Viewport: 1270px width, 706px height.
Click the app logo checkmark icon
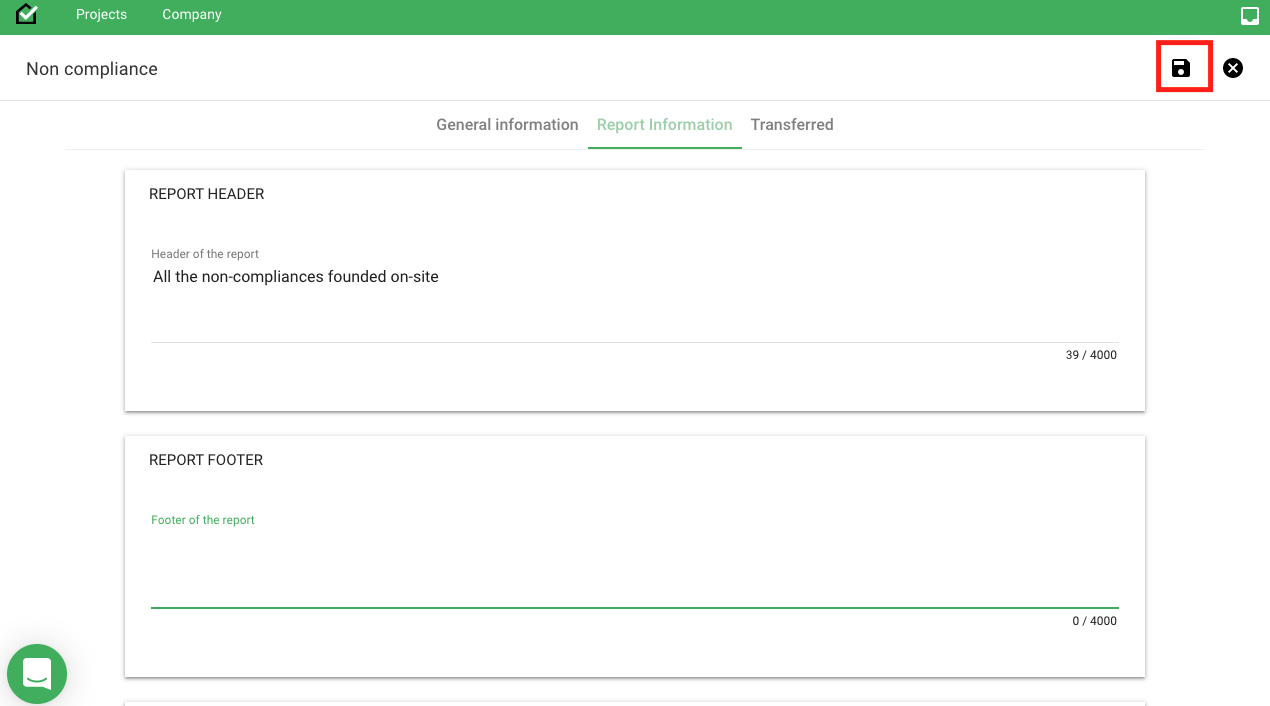(x=27, y=14)
